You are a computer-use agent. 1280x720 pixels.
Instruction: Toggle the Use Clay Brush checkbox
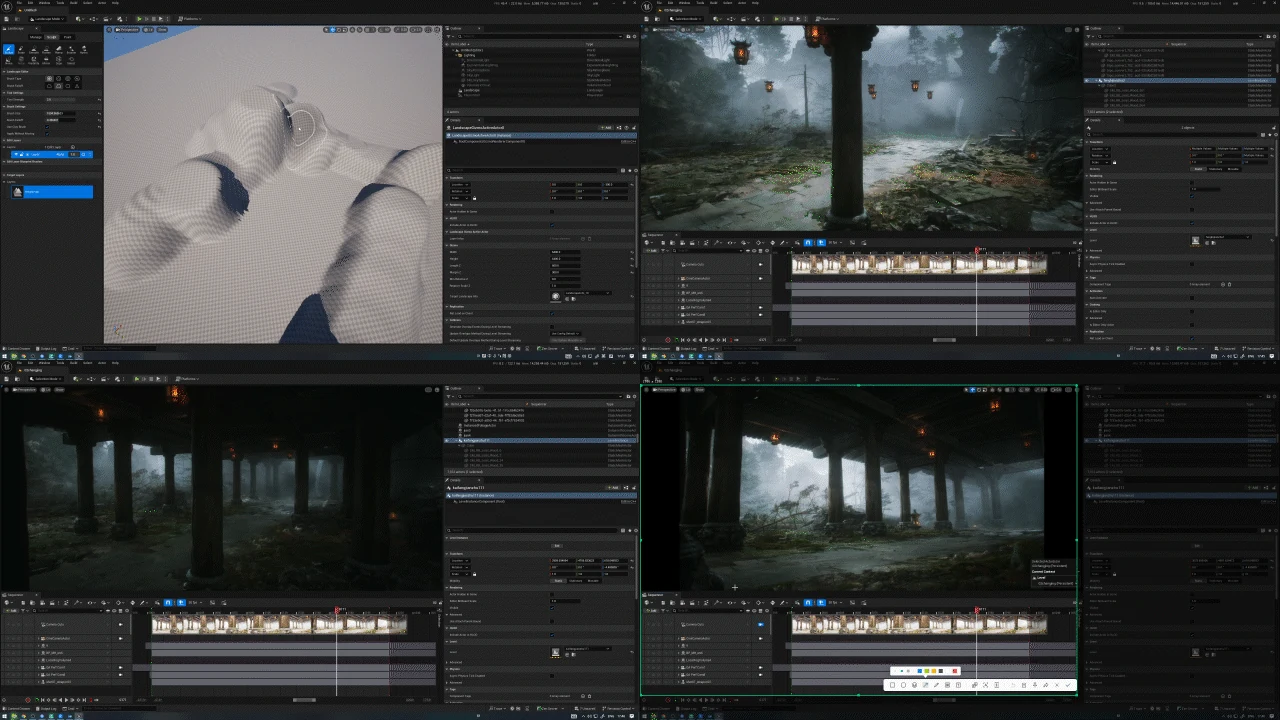(47, 127)
